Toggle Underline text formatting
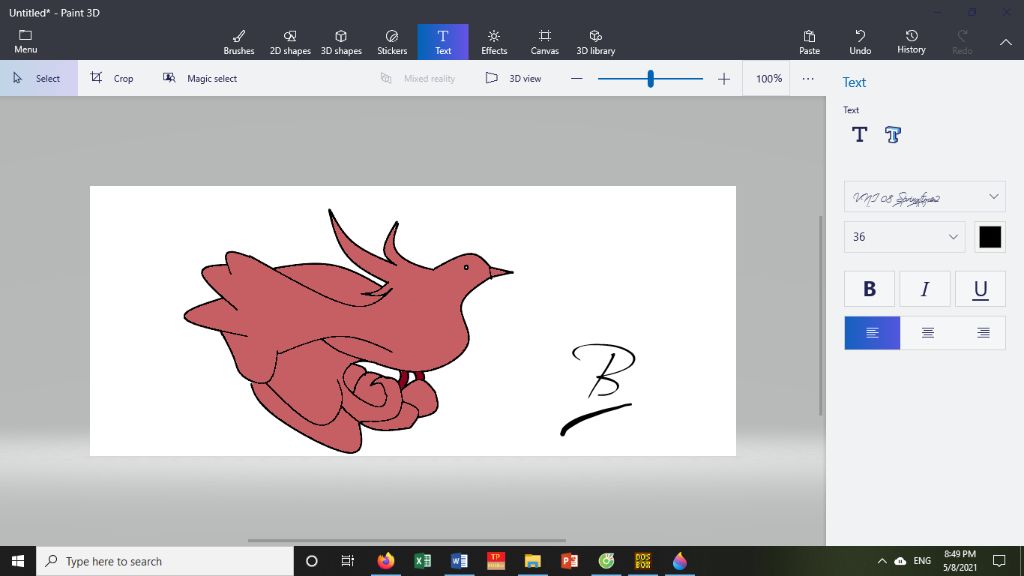The height and width of the screenshot is (576, 1024). 980,289
